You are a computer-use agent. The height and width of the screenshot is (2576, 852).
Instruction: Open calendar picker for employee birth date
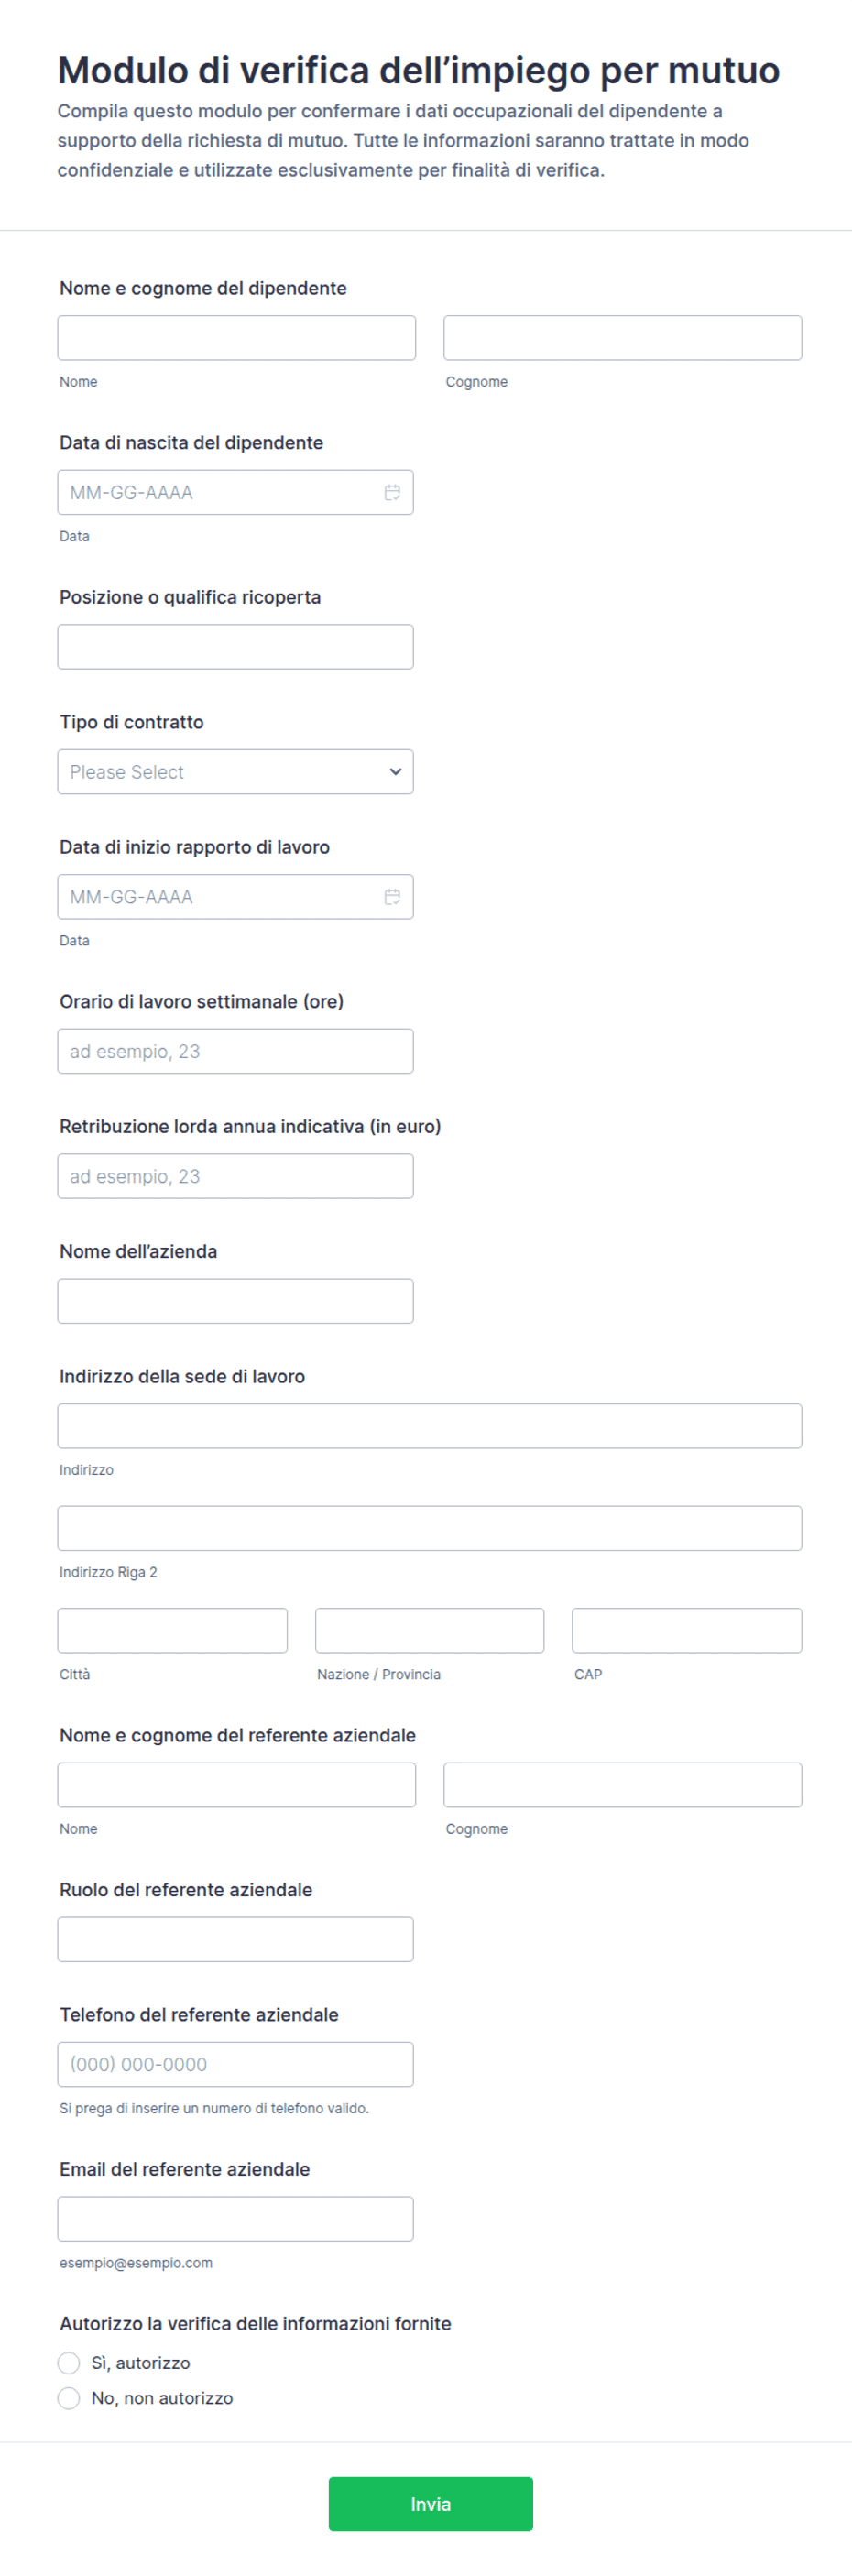coord(392,492)
